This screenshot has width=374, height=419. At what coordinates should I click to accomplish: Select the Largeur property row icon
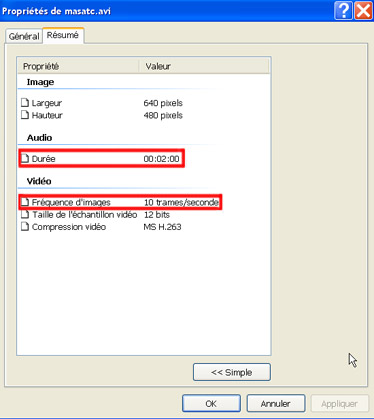point(25,102)
